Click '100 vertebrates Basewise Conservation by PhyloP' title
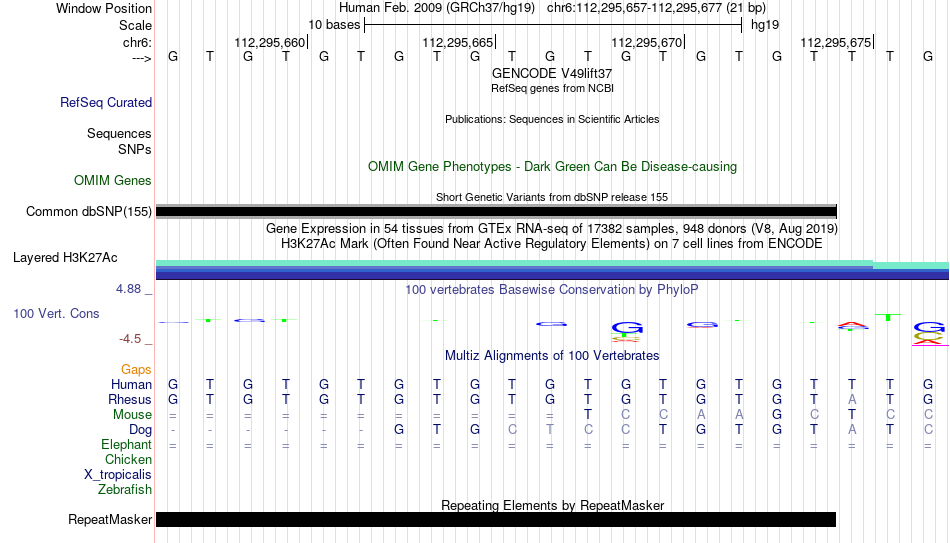 tap(552, 290)
